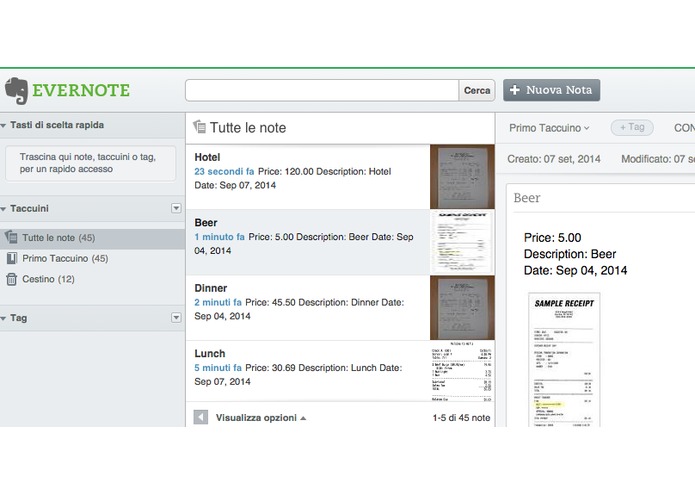
Task: Click the Creato: 07 set, 2014 date
Action: (x=554, y=159)
